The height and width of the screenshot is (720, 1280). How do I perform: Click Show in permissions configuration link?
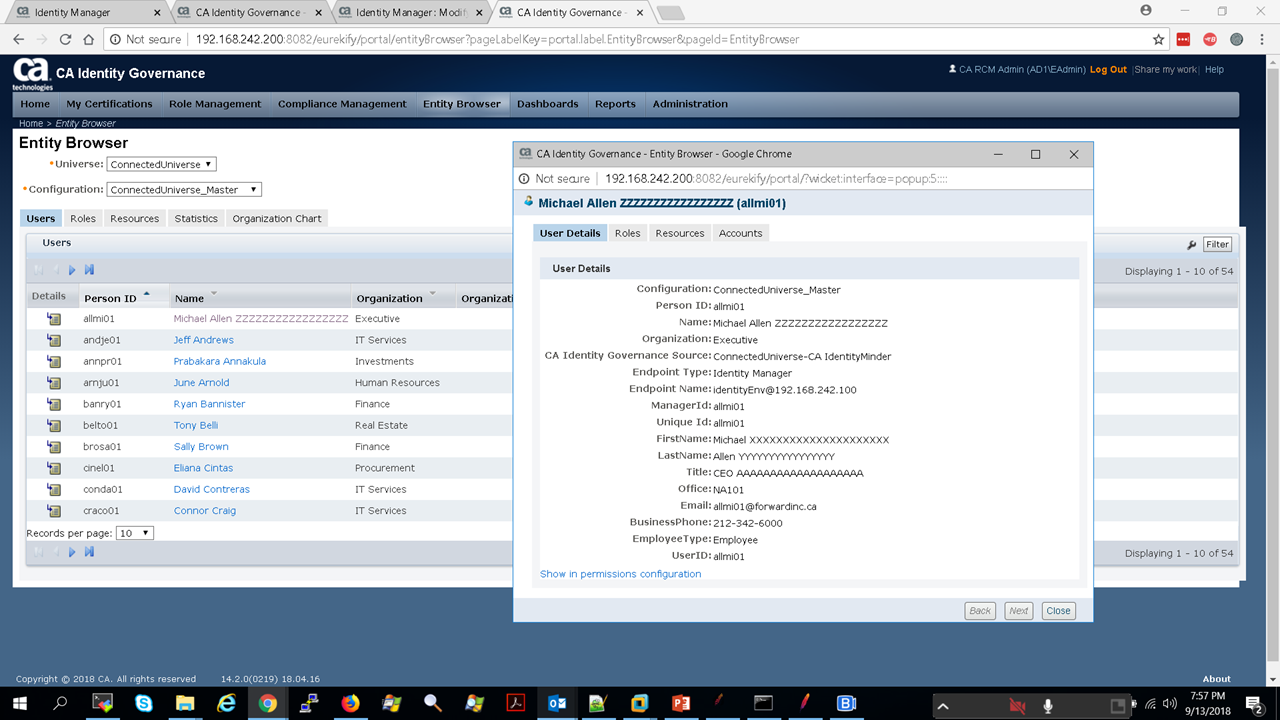coord(620,574)
